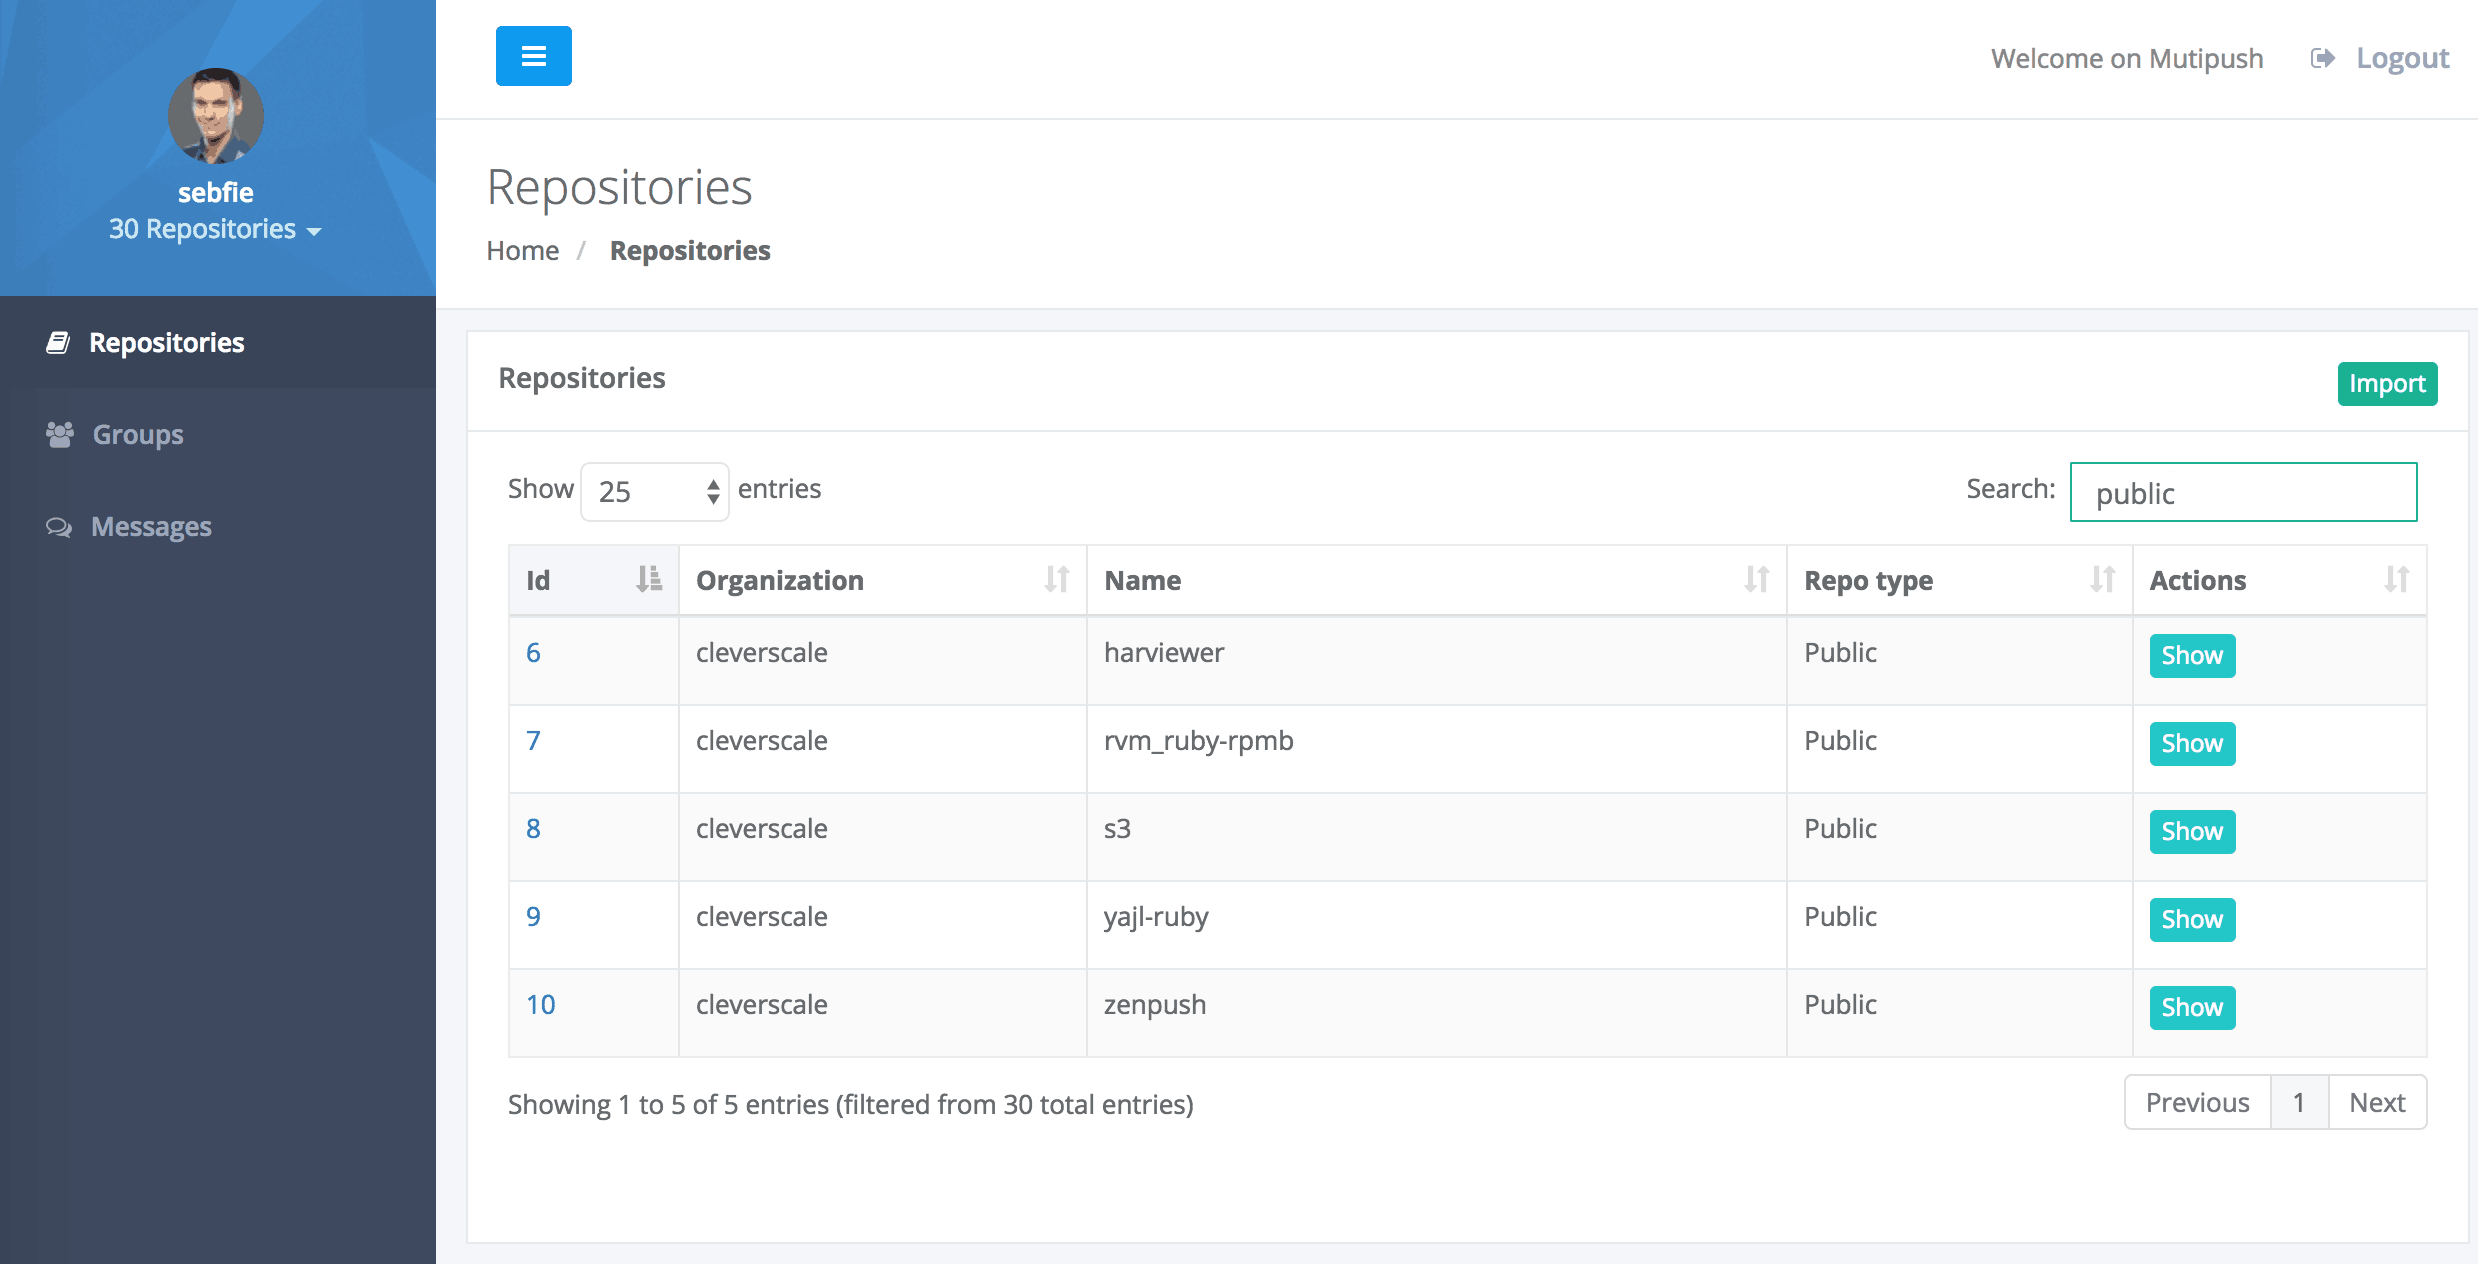
Task: Open Groups in the sidebar menu
Action: tap(218, 434)
